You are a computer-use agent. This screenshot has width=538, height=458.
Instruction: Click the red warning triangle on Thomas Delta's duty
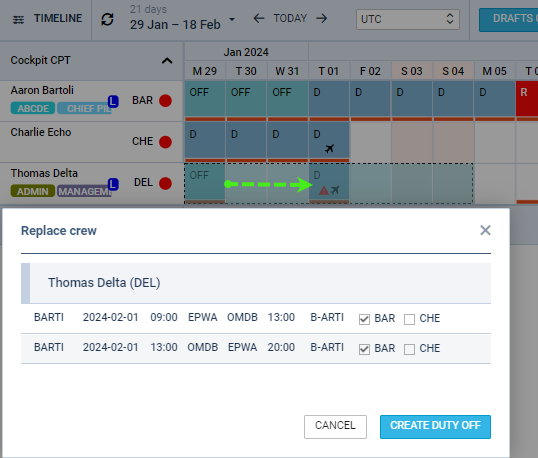(x=324, y=190)
